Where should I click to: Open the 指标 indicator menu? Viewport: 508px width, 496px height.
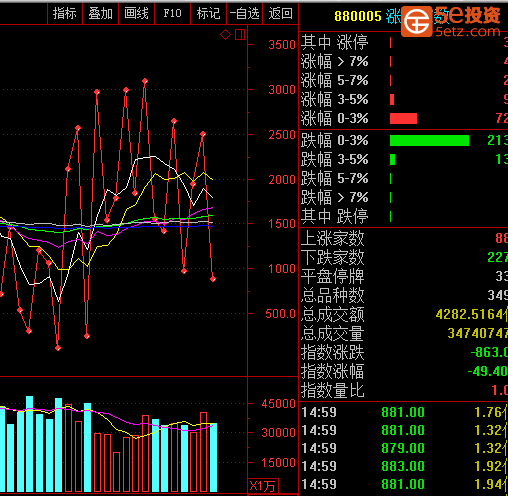(65, 13)
